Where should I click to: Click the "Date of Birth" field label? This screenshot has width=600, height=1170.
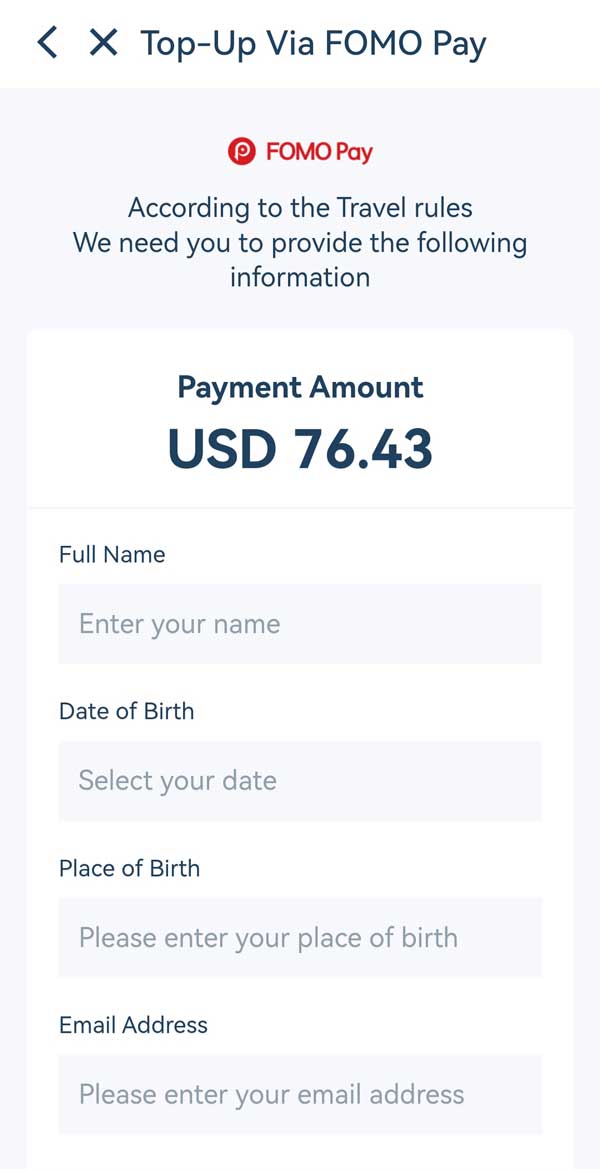coord(127,711)
